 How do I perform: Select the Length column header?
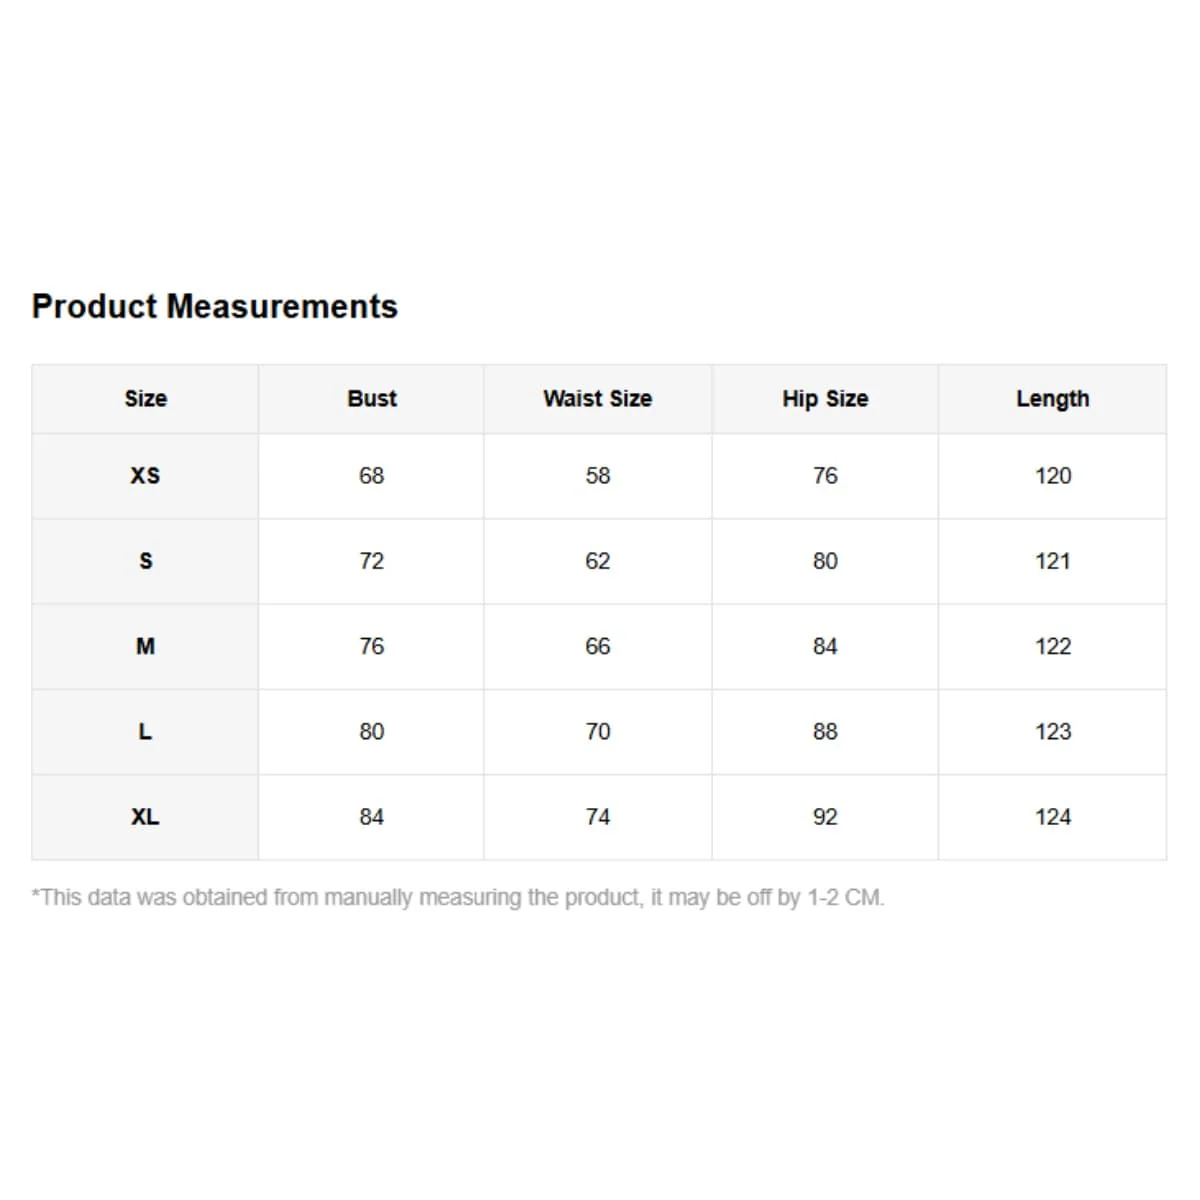click(x=1053, y=398)
